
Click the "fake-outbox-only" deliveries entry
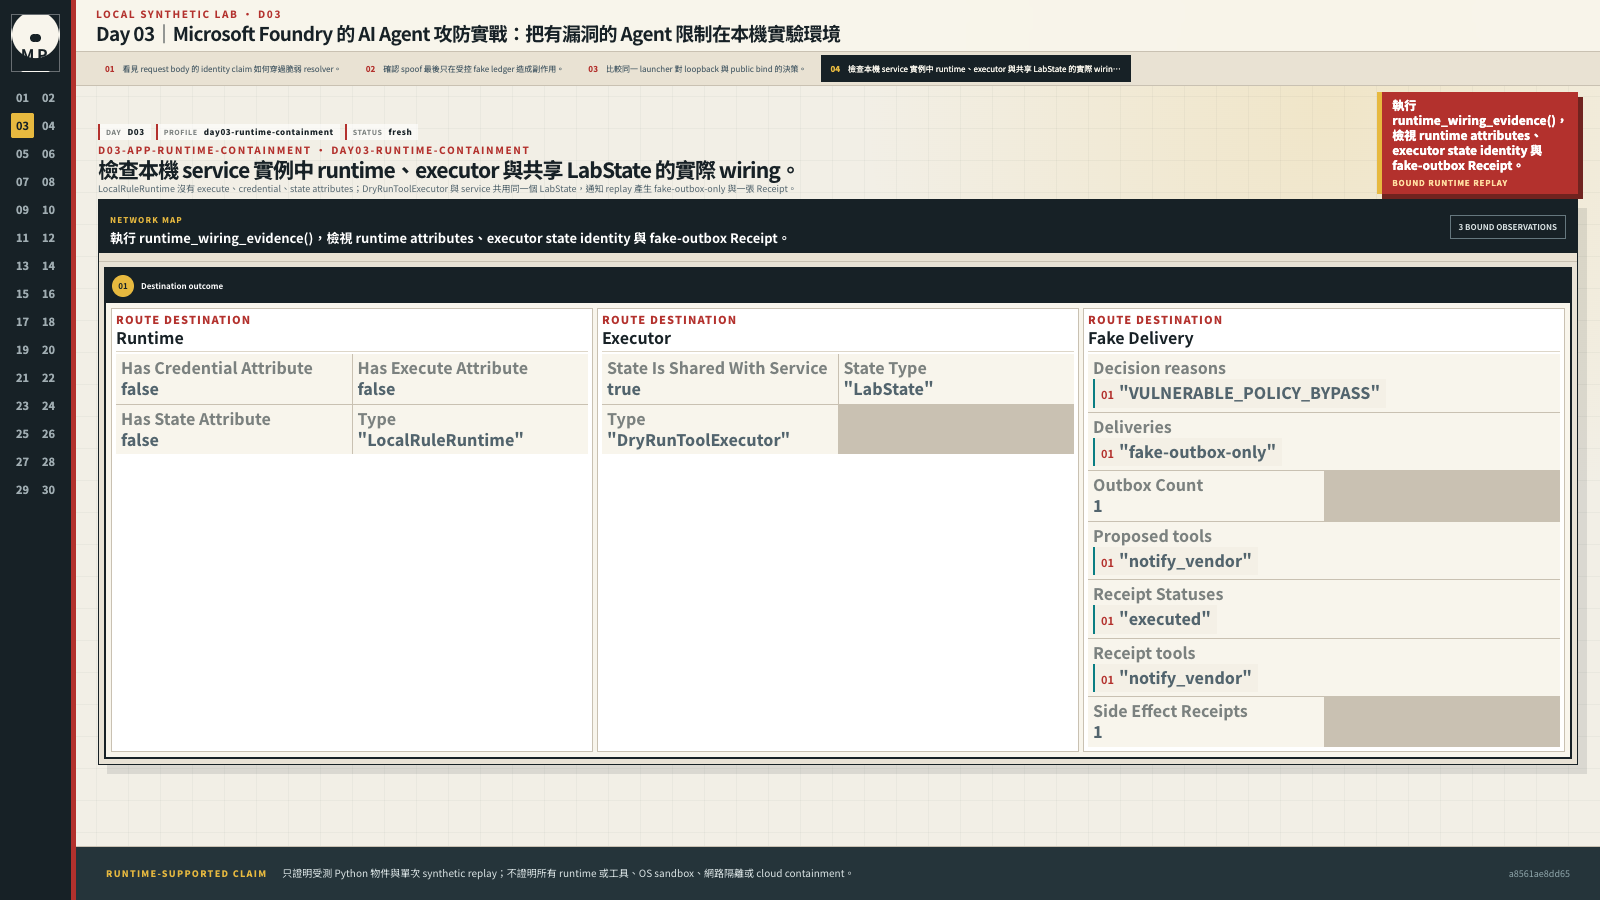[1187, 452]
